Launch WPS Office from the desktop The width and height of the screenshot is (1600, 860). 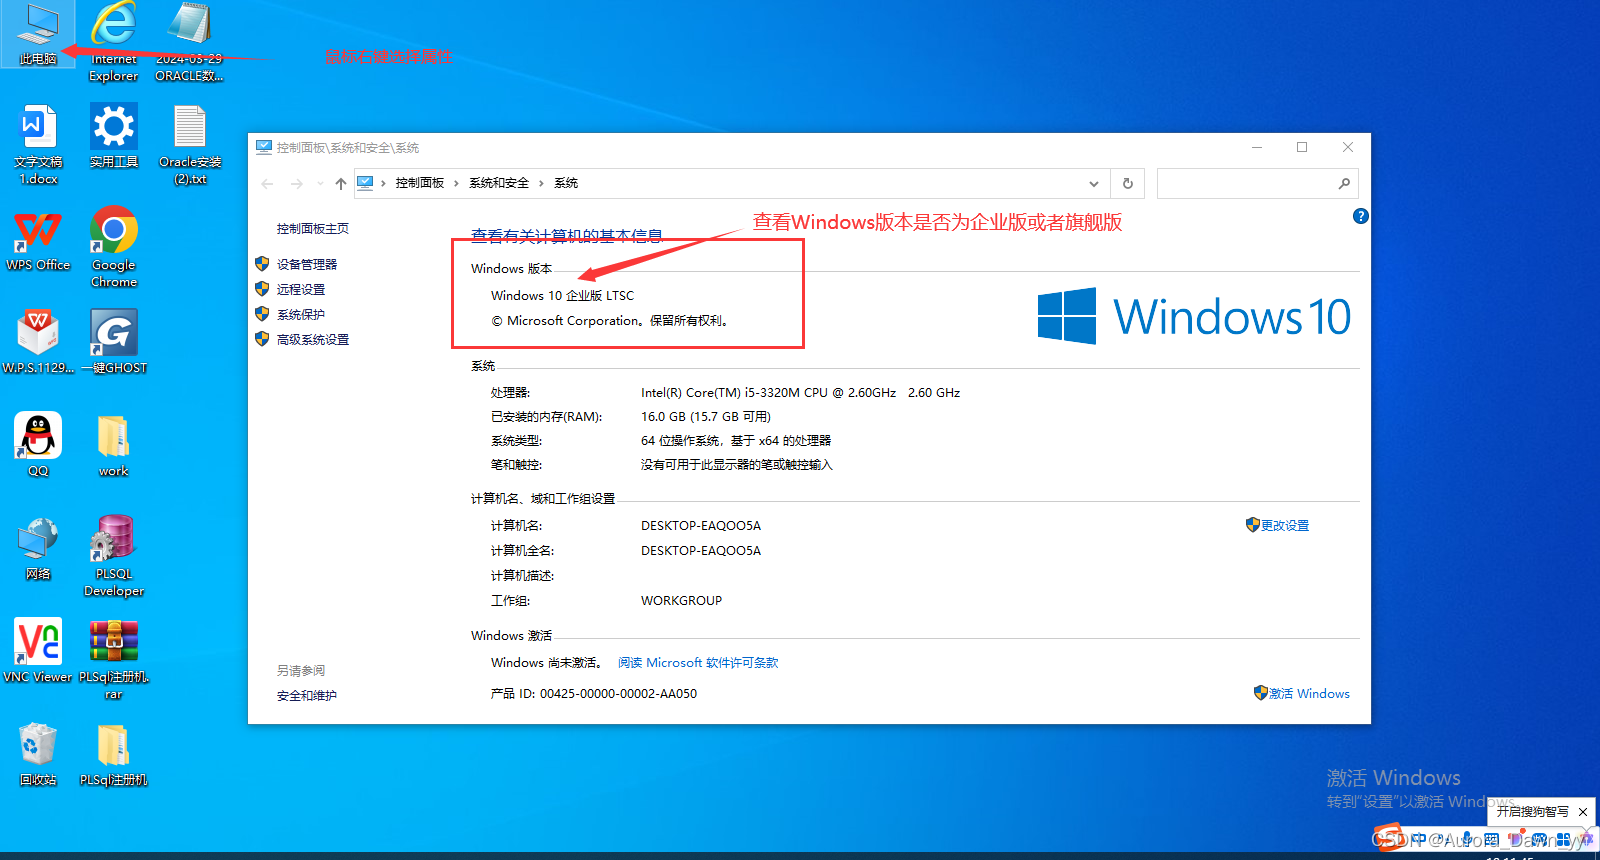38,239
